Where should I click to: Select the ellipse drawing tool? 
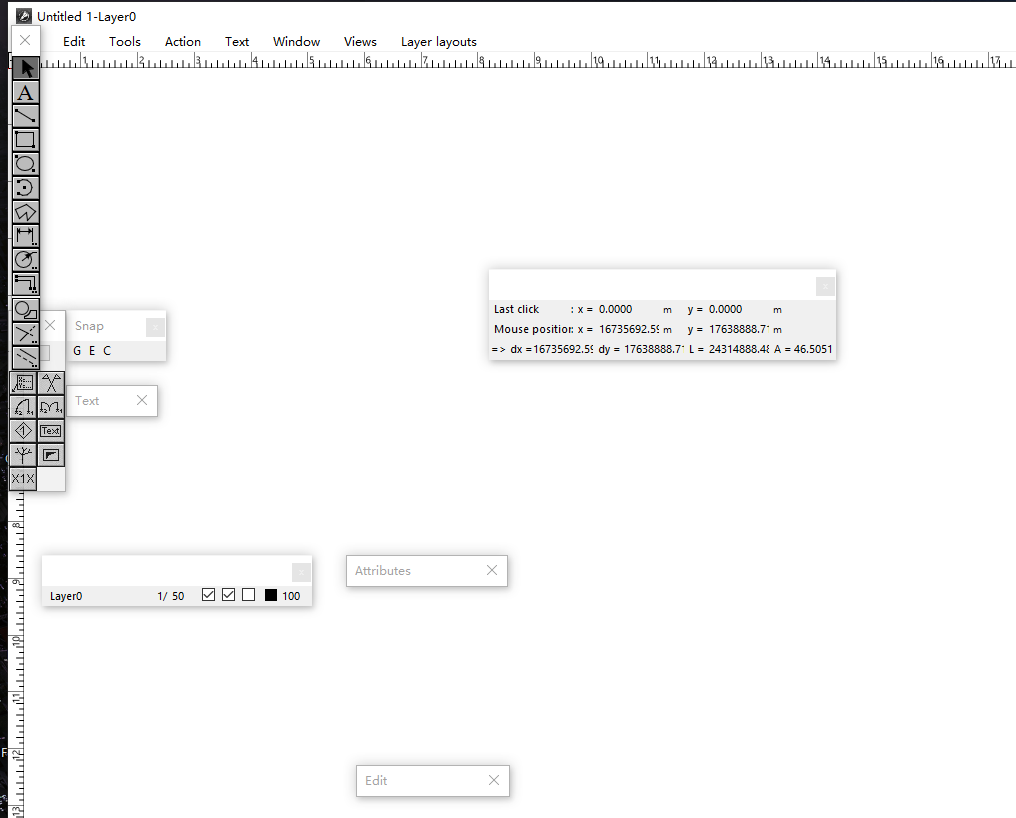pyautogui.click(x=26, y=164)
